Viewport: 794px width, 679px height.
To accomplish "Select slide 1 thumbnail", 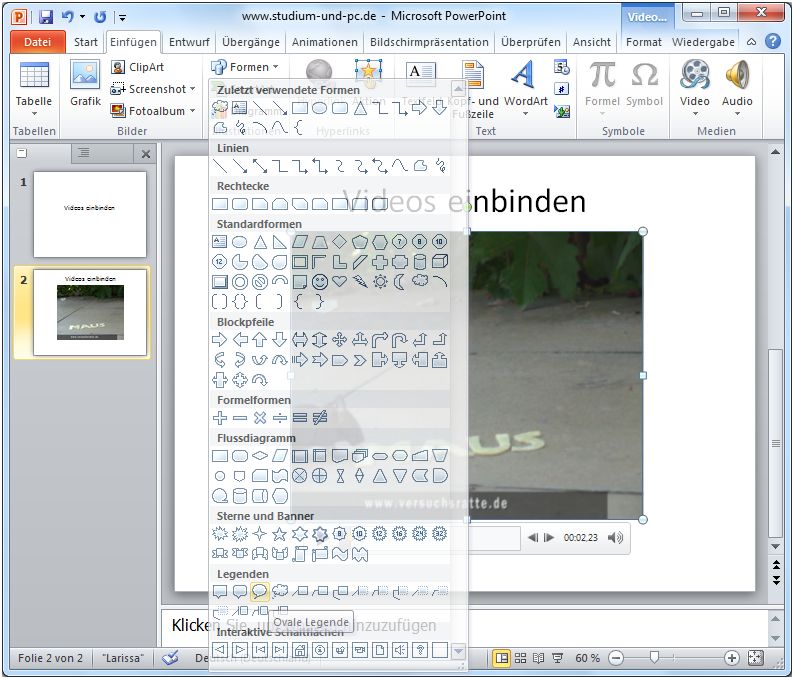I will 90,214.
